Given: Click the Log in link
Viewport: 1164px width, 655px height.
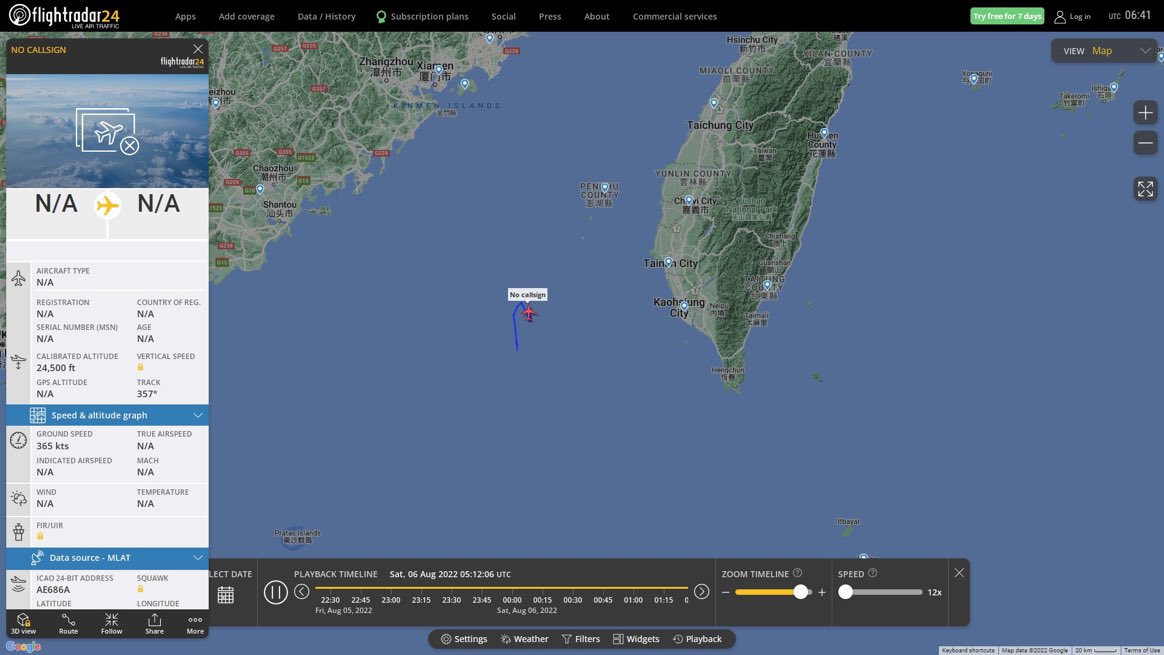Looking at the screenshot, I should tap(1072, 16).
